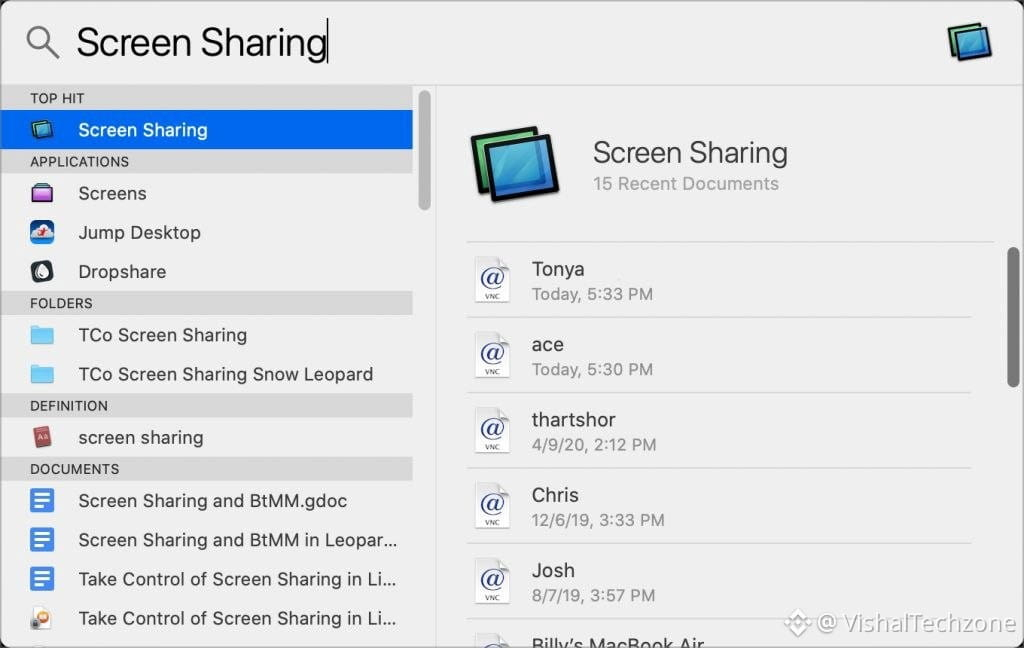Click the 15 Recent Documents label
1024x648 pixels.
686,184
